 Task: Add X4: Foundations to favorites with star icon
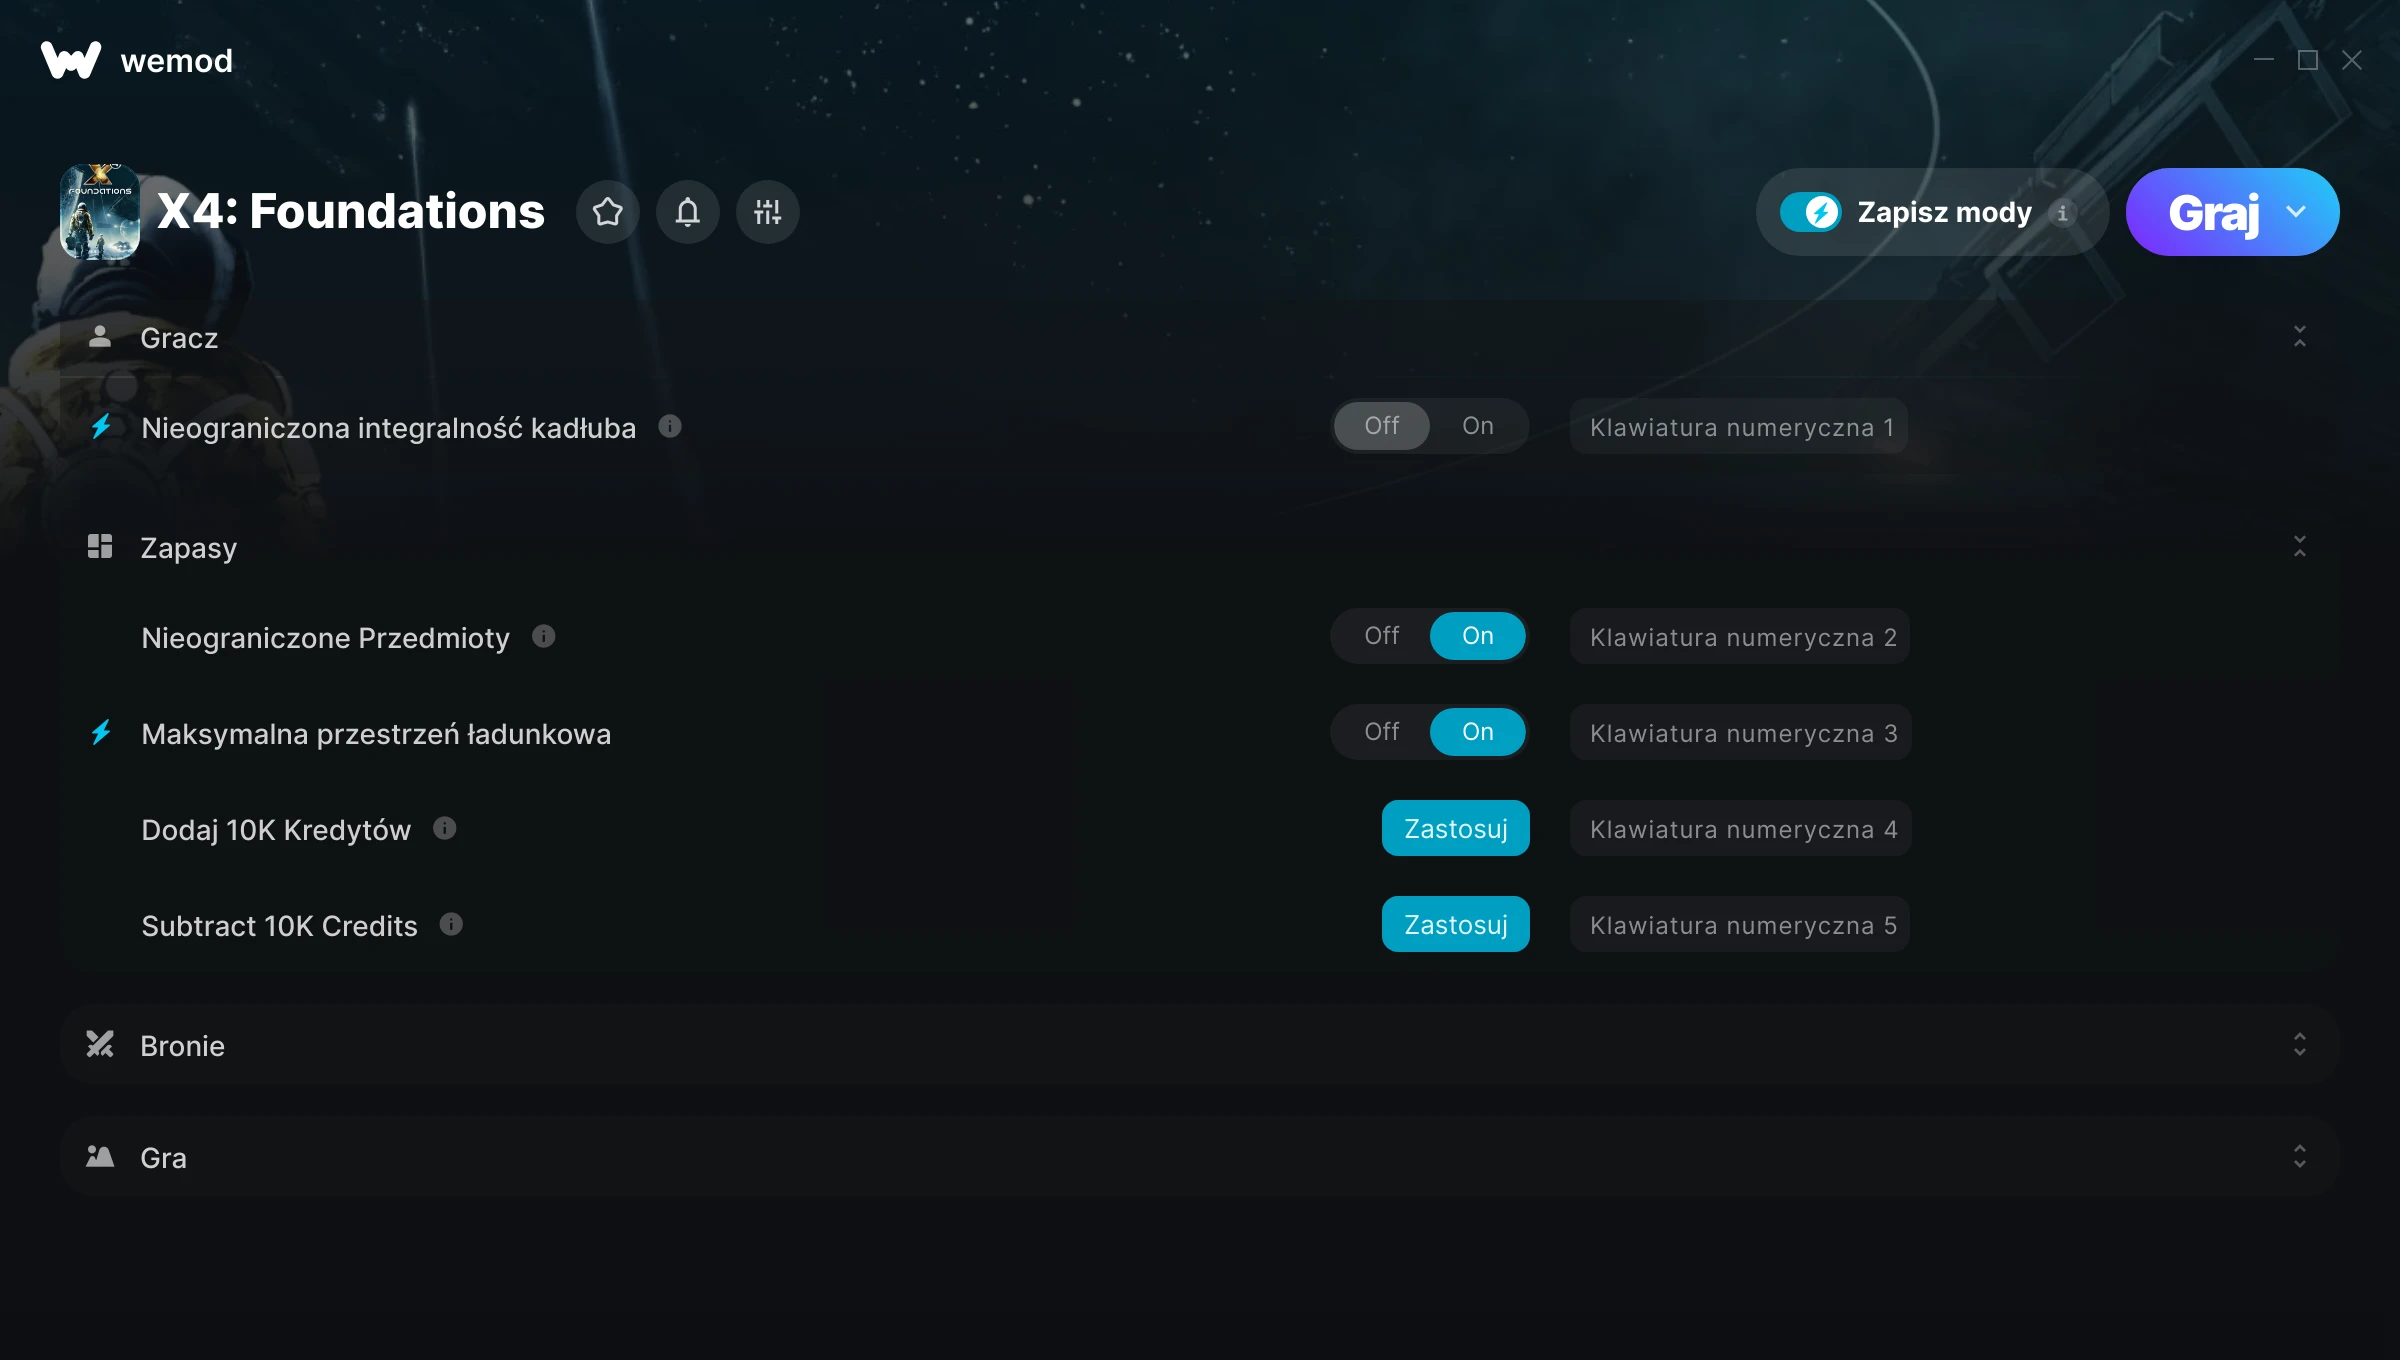(x=608, y=212)
